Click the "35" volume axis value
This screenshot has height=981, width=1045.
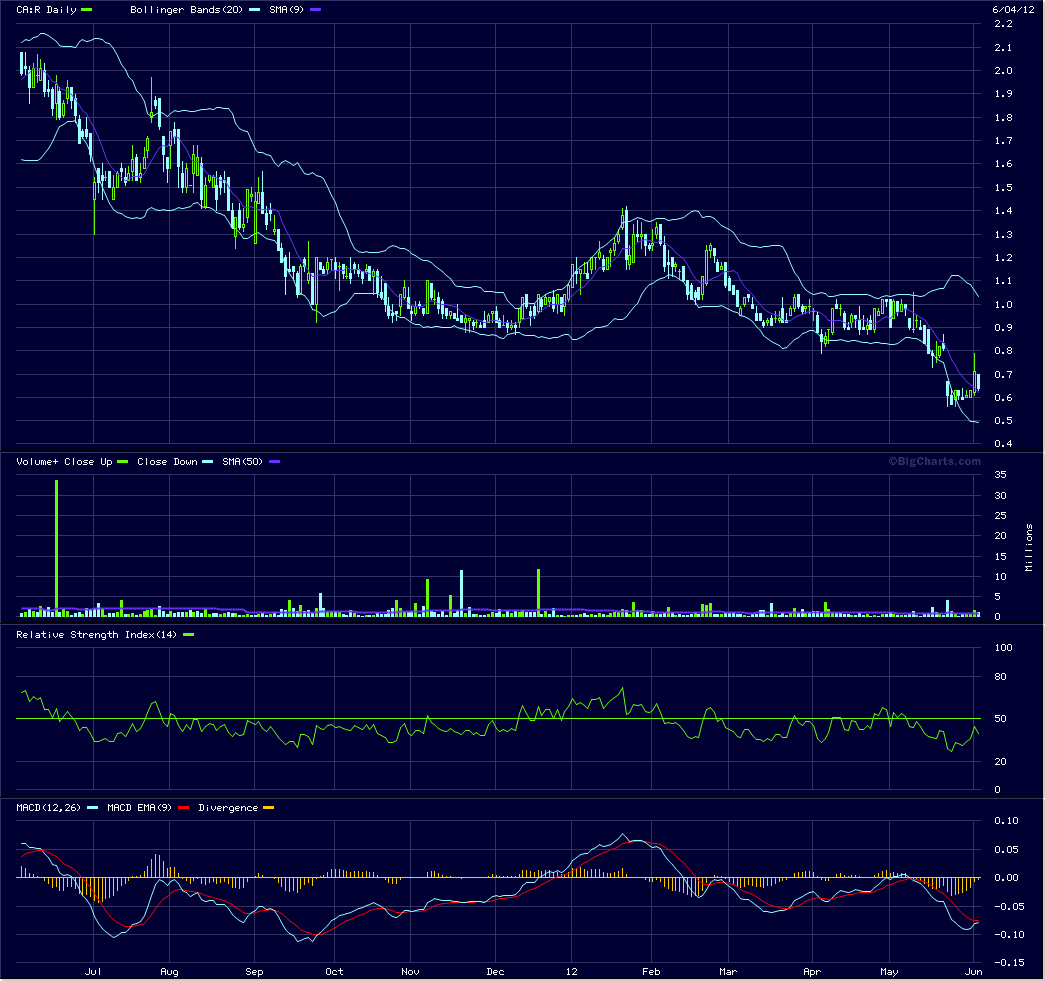pos(1000,475)
